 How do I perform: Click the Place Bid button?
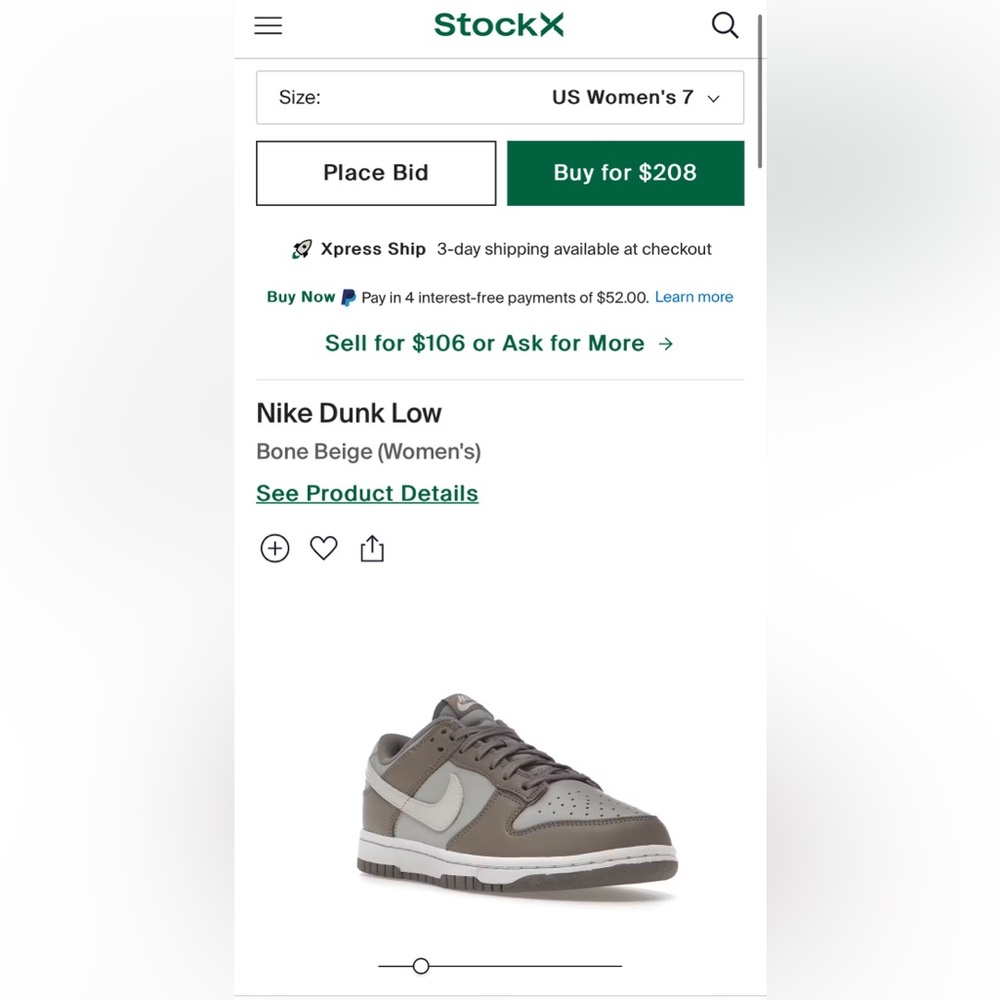(376, 173)
